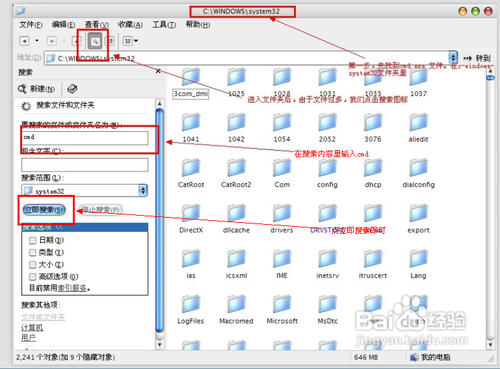Click the 646 MB status bar text
This screenshot has height=369, width=500.
pyautogui.click(x=365, y=357)
